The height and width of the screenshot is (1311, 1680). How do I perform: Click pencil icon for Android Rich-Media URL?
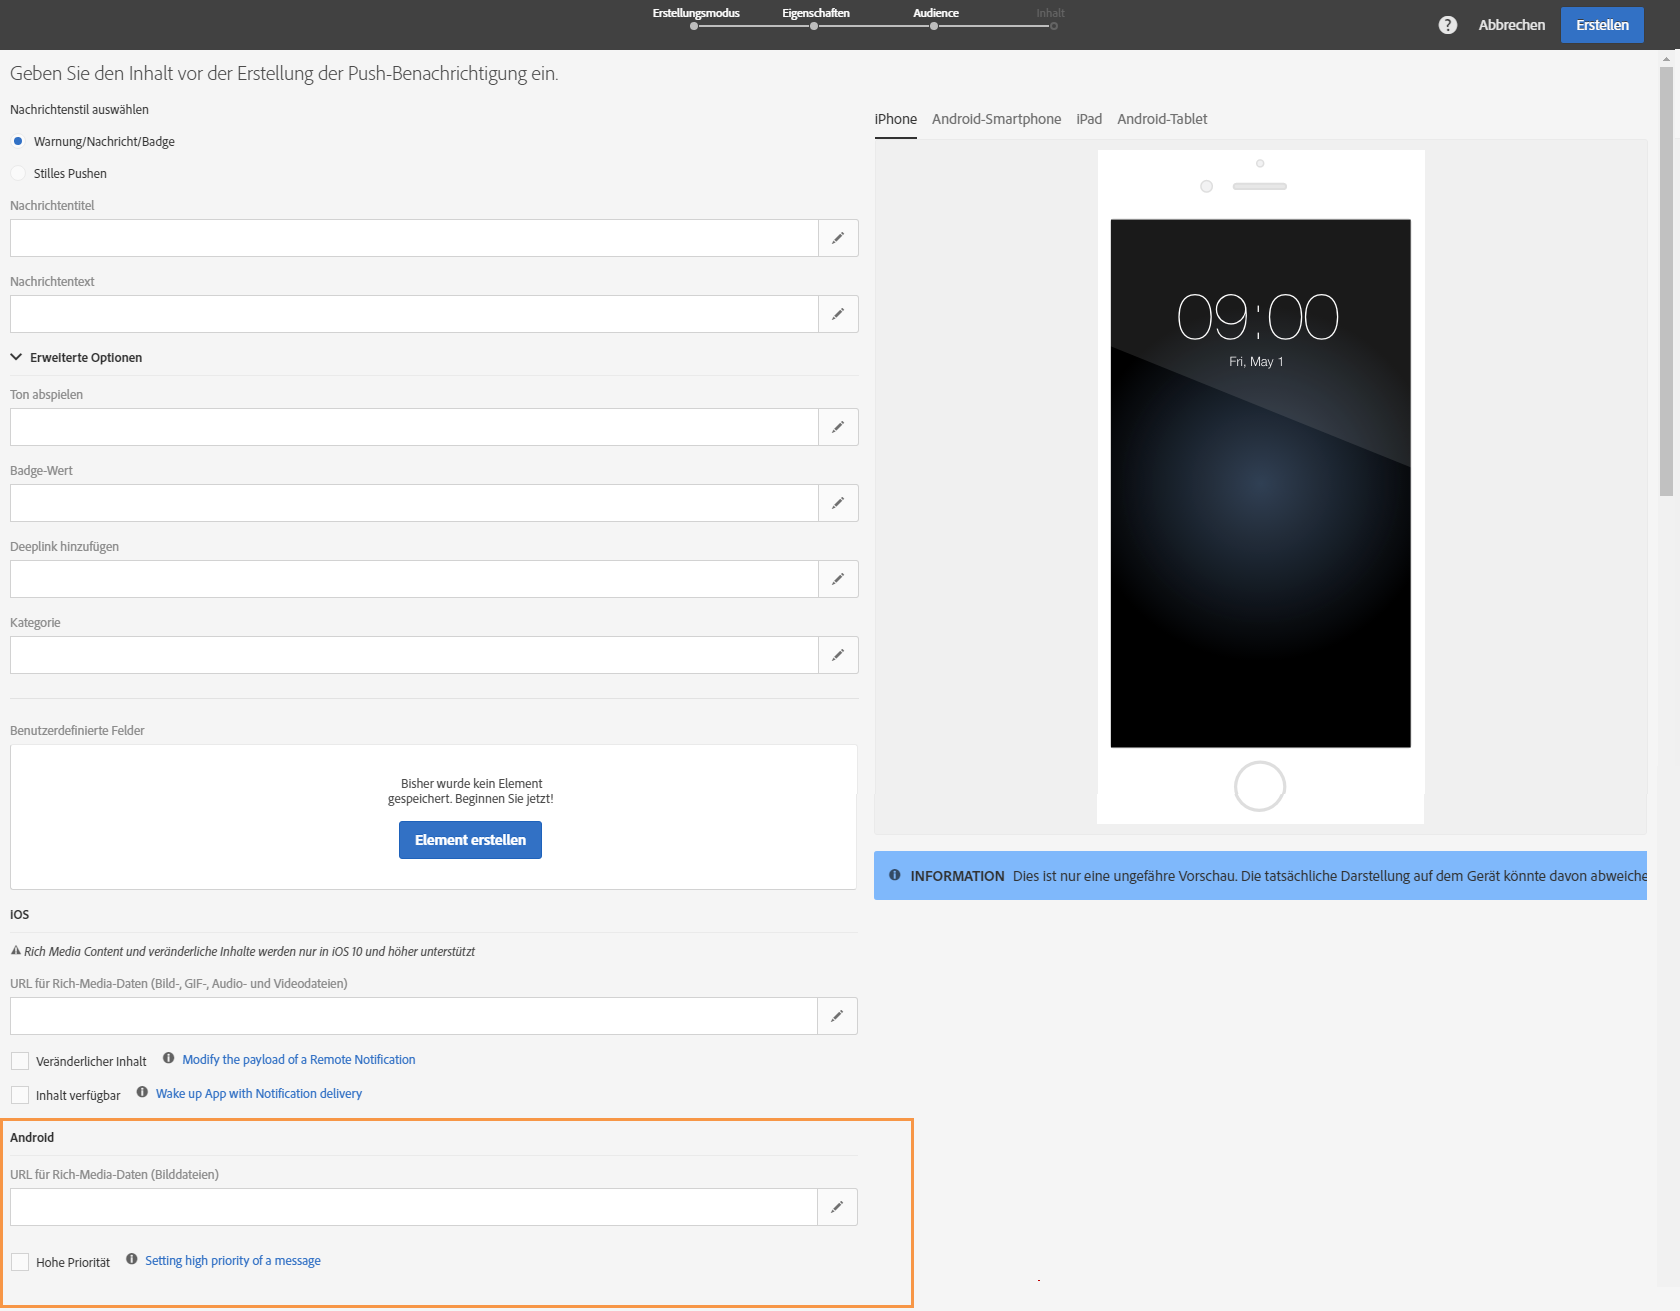pyautogui.click(x=837, y=1207)
